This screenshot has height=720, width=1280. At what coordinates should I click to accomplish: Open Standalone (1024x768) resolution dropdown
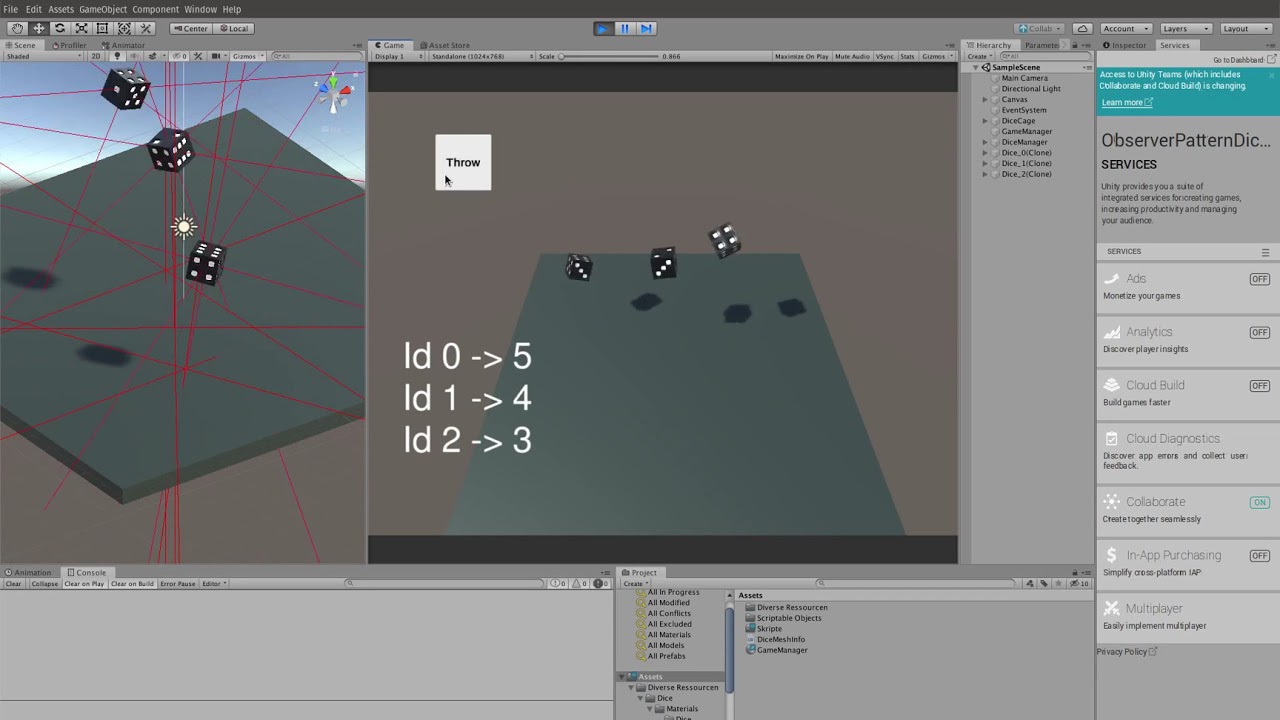coord(480,56)
